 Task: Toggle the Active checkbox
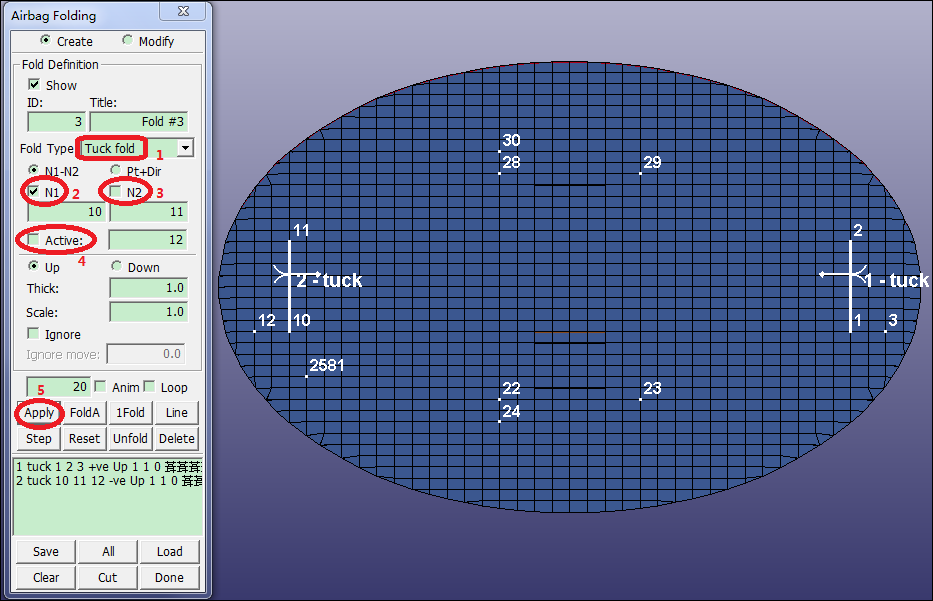tap(34, 240)
